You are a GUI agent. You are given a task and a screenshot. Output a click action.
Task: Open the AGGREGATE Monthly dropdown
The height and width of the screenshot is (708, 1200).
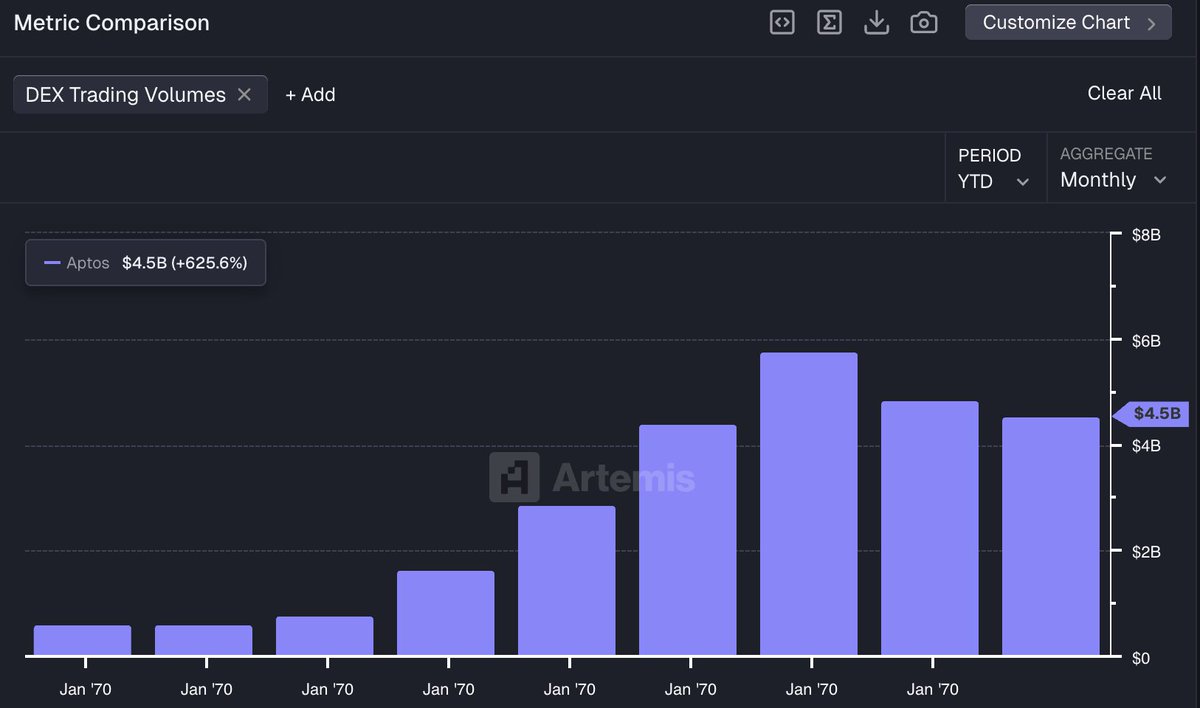(1113, 168)
